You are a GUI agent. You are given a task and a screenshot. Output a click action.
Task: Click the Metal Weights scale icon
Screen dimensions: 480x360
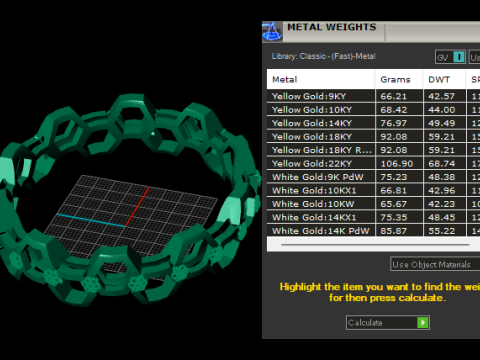(272, 32)
